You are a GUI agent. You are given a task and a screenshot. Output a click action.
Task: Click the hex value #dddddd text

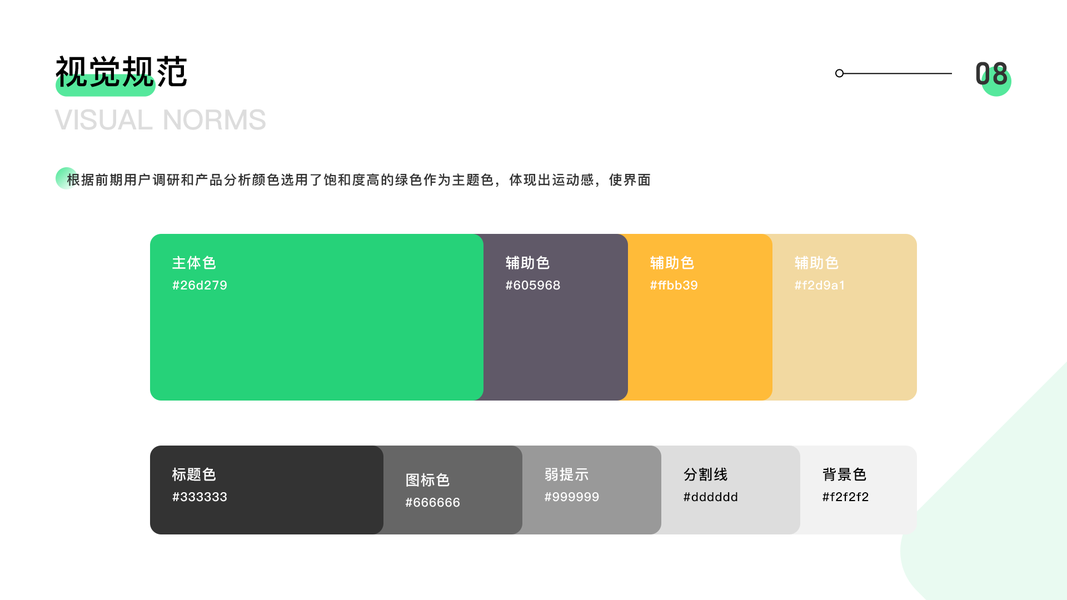tap(710, 497)
